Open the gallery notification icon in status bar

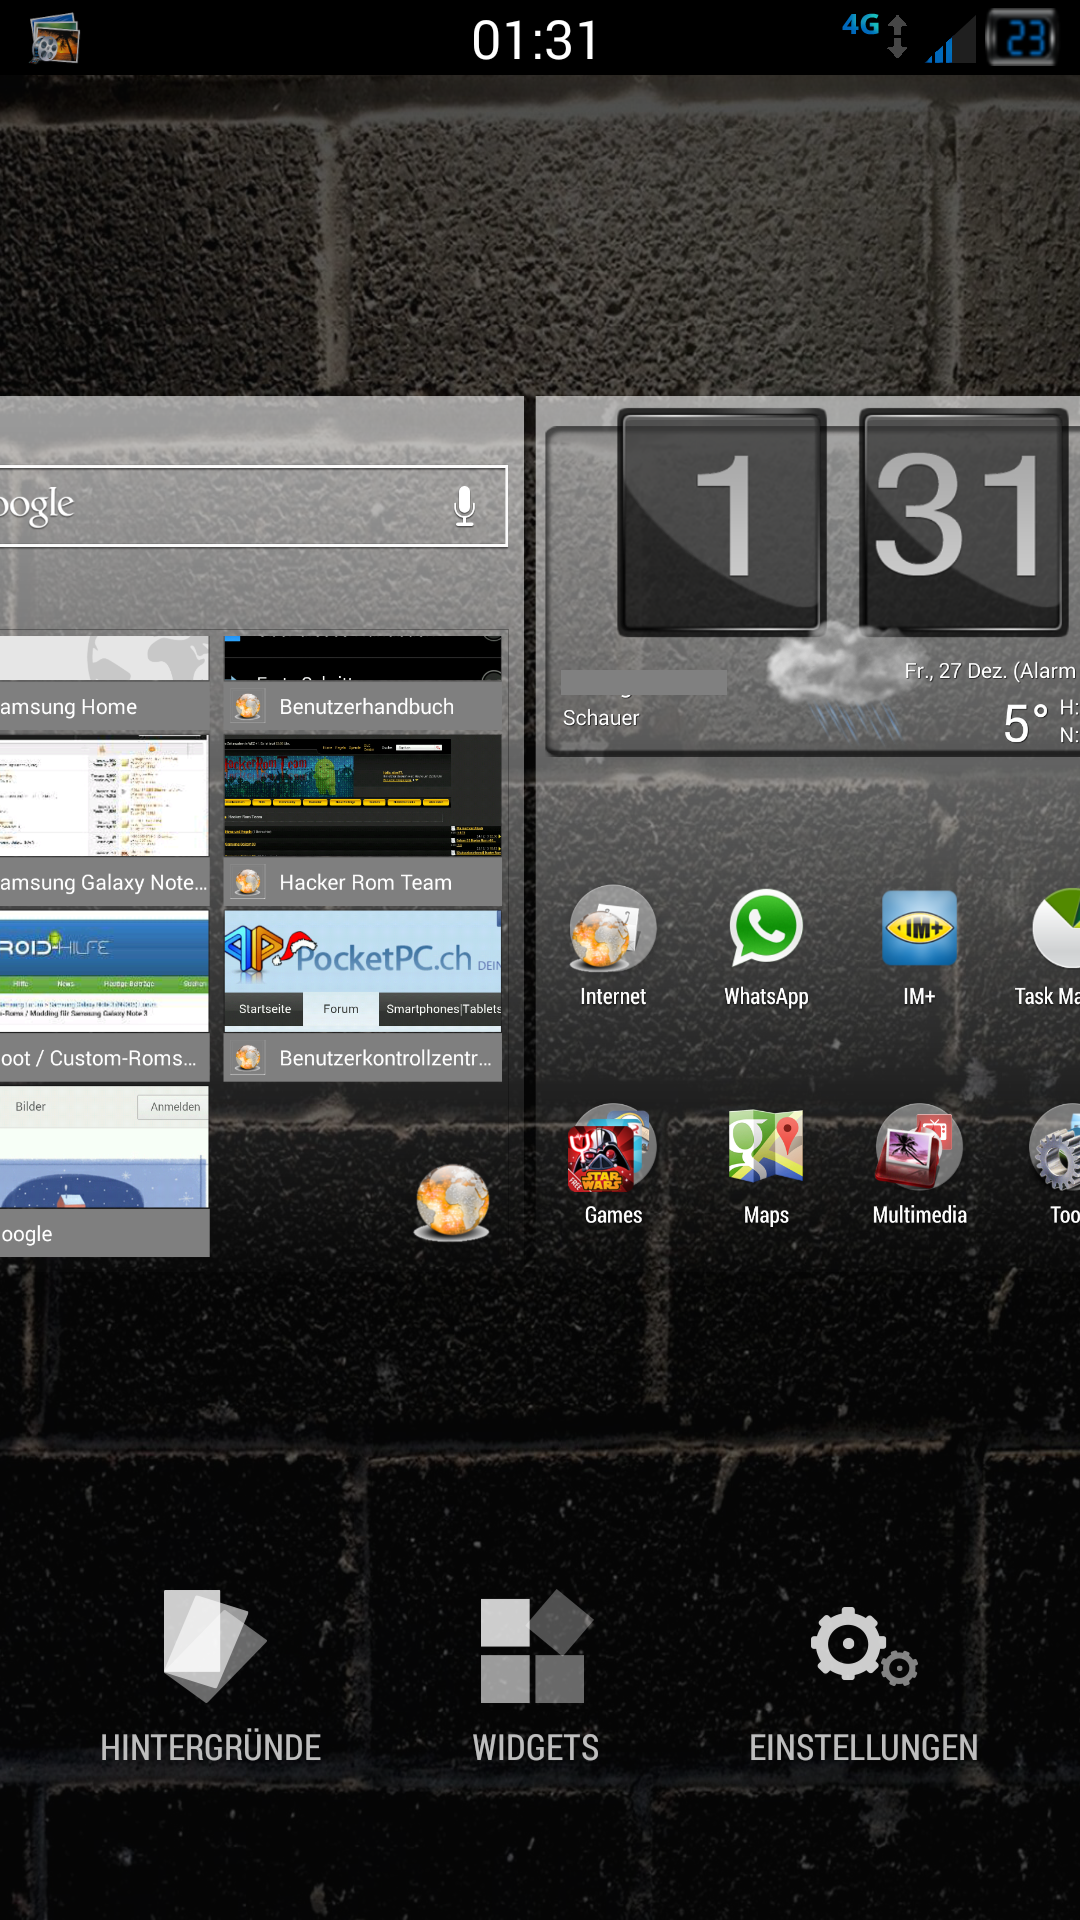tap(54, 38)
